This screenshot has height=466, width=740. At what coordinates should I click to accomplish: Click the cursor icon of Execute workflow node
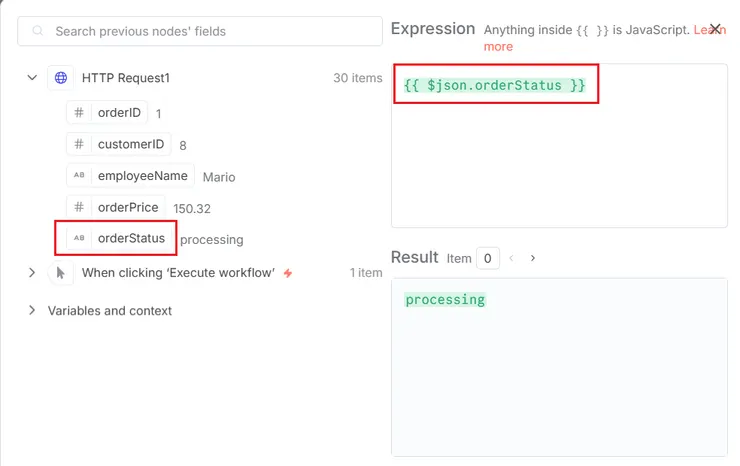(x=61, y=273)
